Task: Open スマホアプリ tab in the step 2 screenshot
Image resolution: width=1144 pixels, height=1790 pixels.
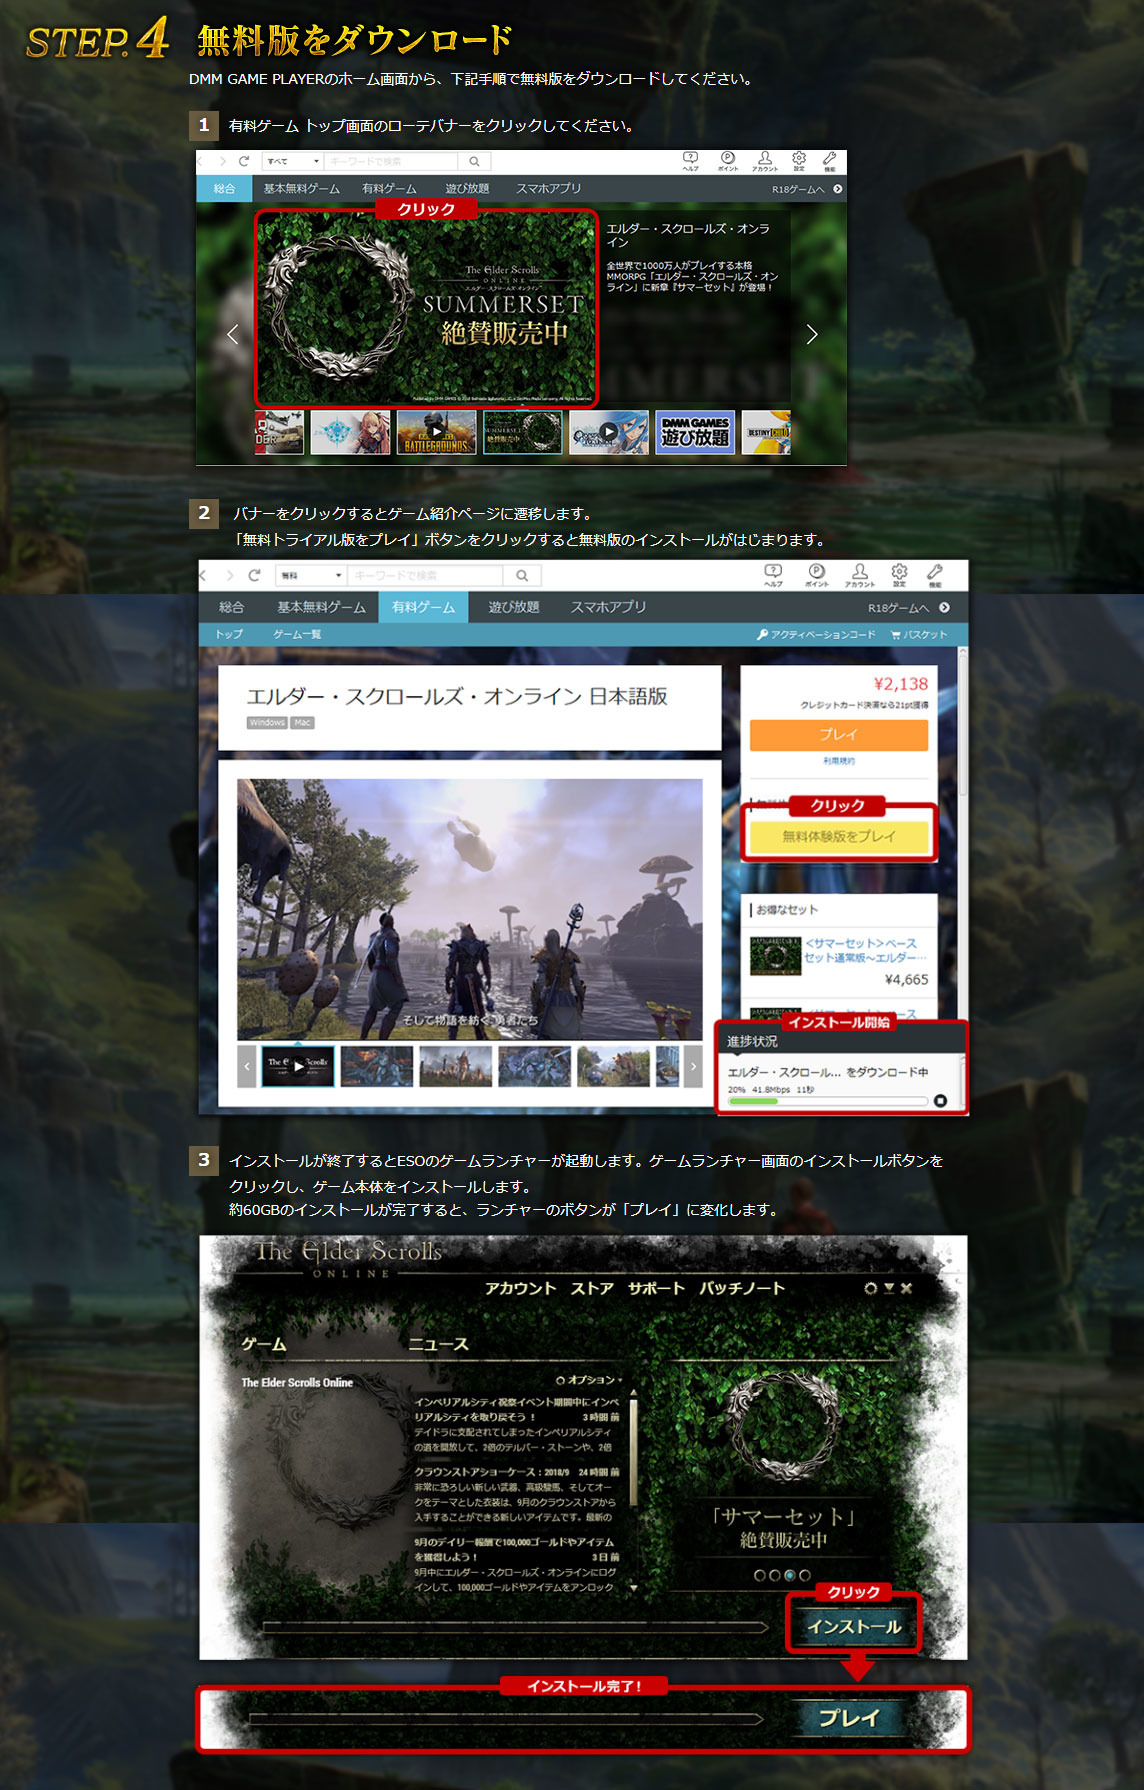Action: [608, 607]
